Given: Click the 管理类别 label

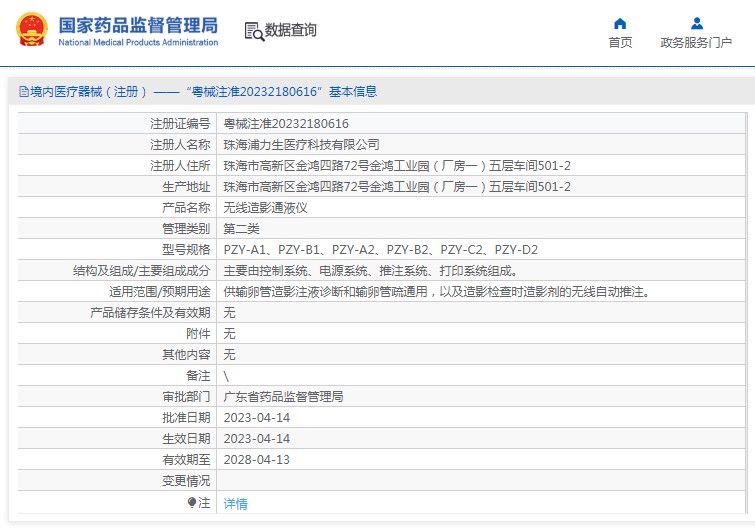Looking at the screenshot, I should [x=186, y=229].
